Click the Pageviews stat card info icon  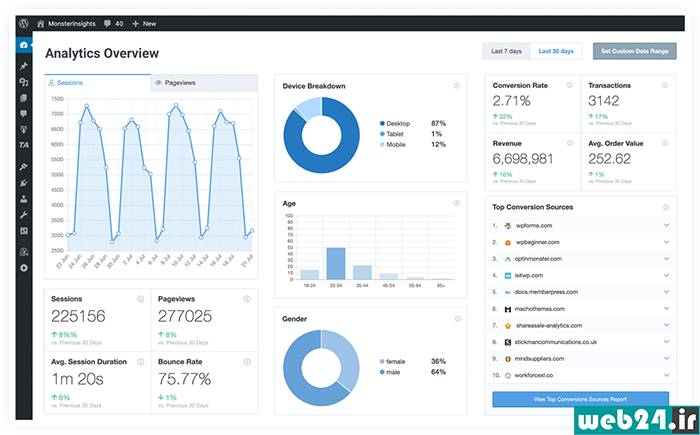(247, 299)
